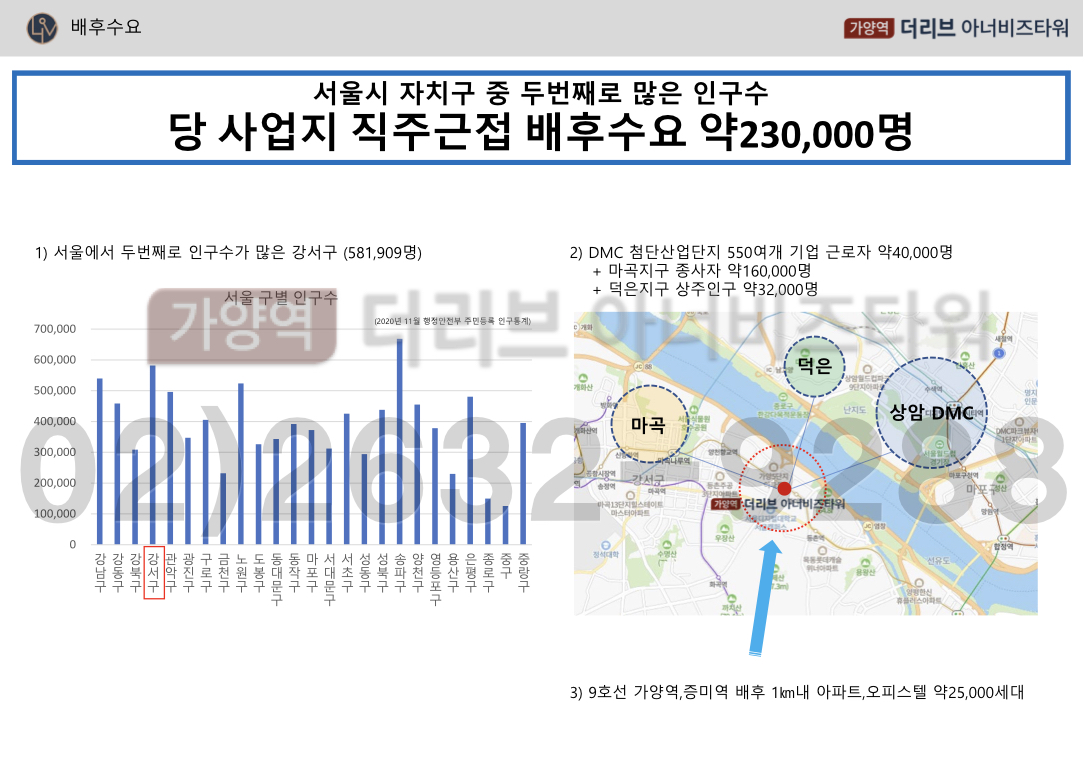Click the 송파구 x-axis label
The image size is (1085, 767).
coord(400,572)
